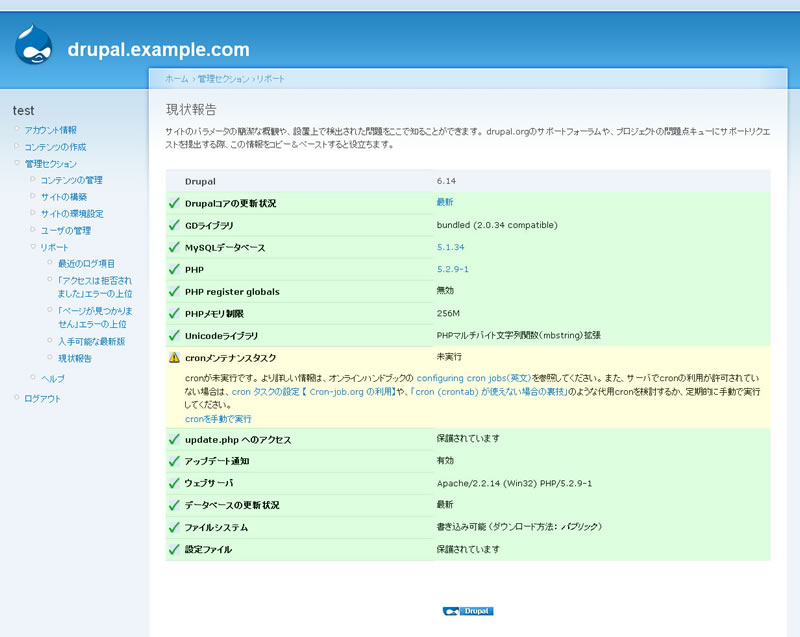This screenshot has width=800, height=637.
Task: Click the green checkmark beside データベースの更新状況
Action: [x=174, y=505]
